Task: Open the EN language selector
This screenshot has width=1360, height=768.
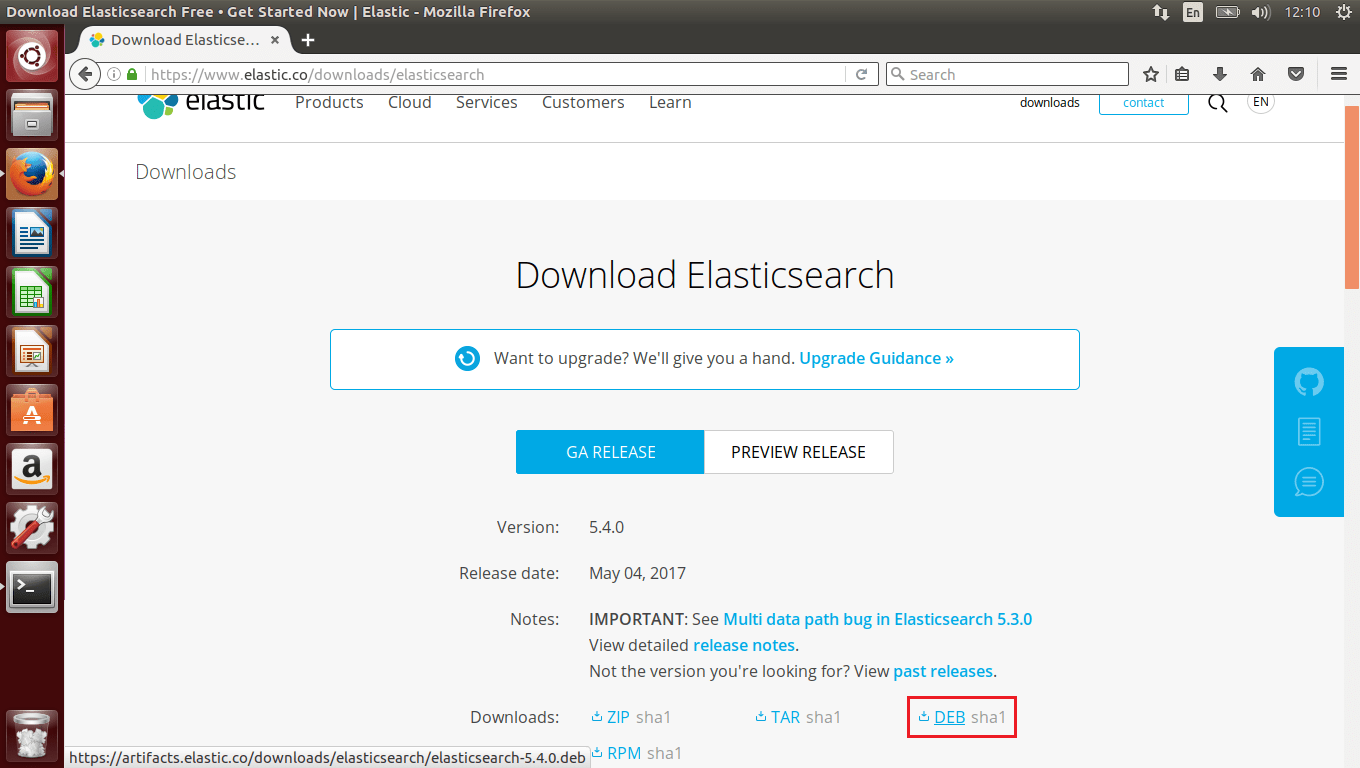Action: pyautogui.click(x=1260, y=101)
